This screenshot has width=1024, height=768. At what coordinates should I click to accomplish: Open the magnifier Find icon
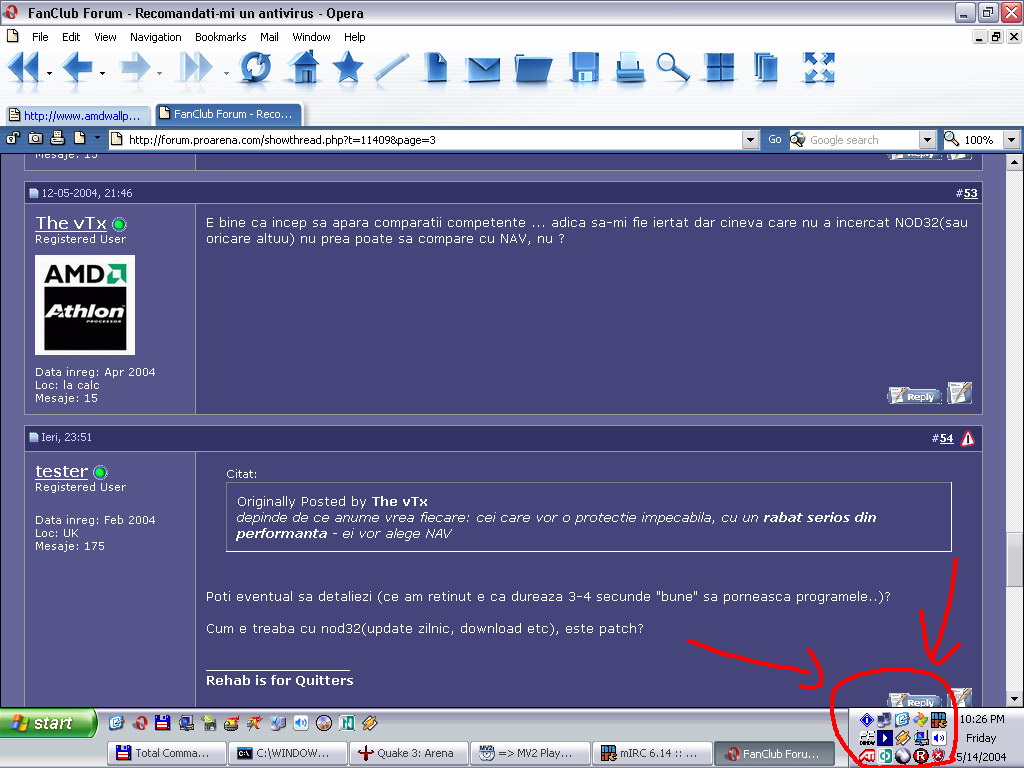pos(672,68)
